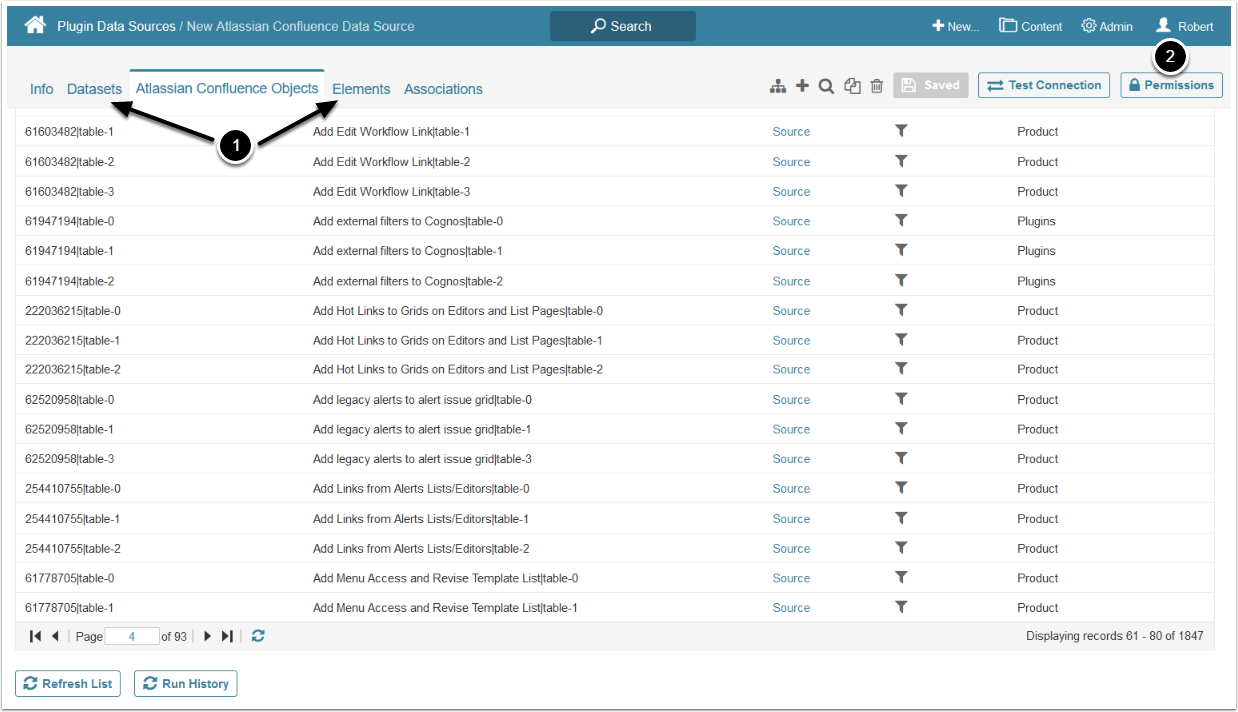Open filter for 222036215|table-0 row
The width and height of the screenshot is (1238, 712).
pyautogui.click(x=901, y=310)
